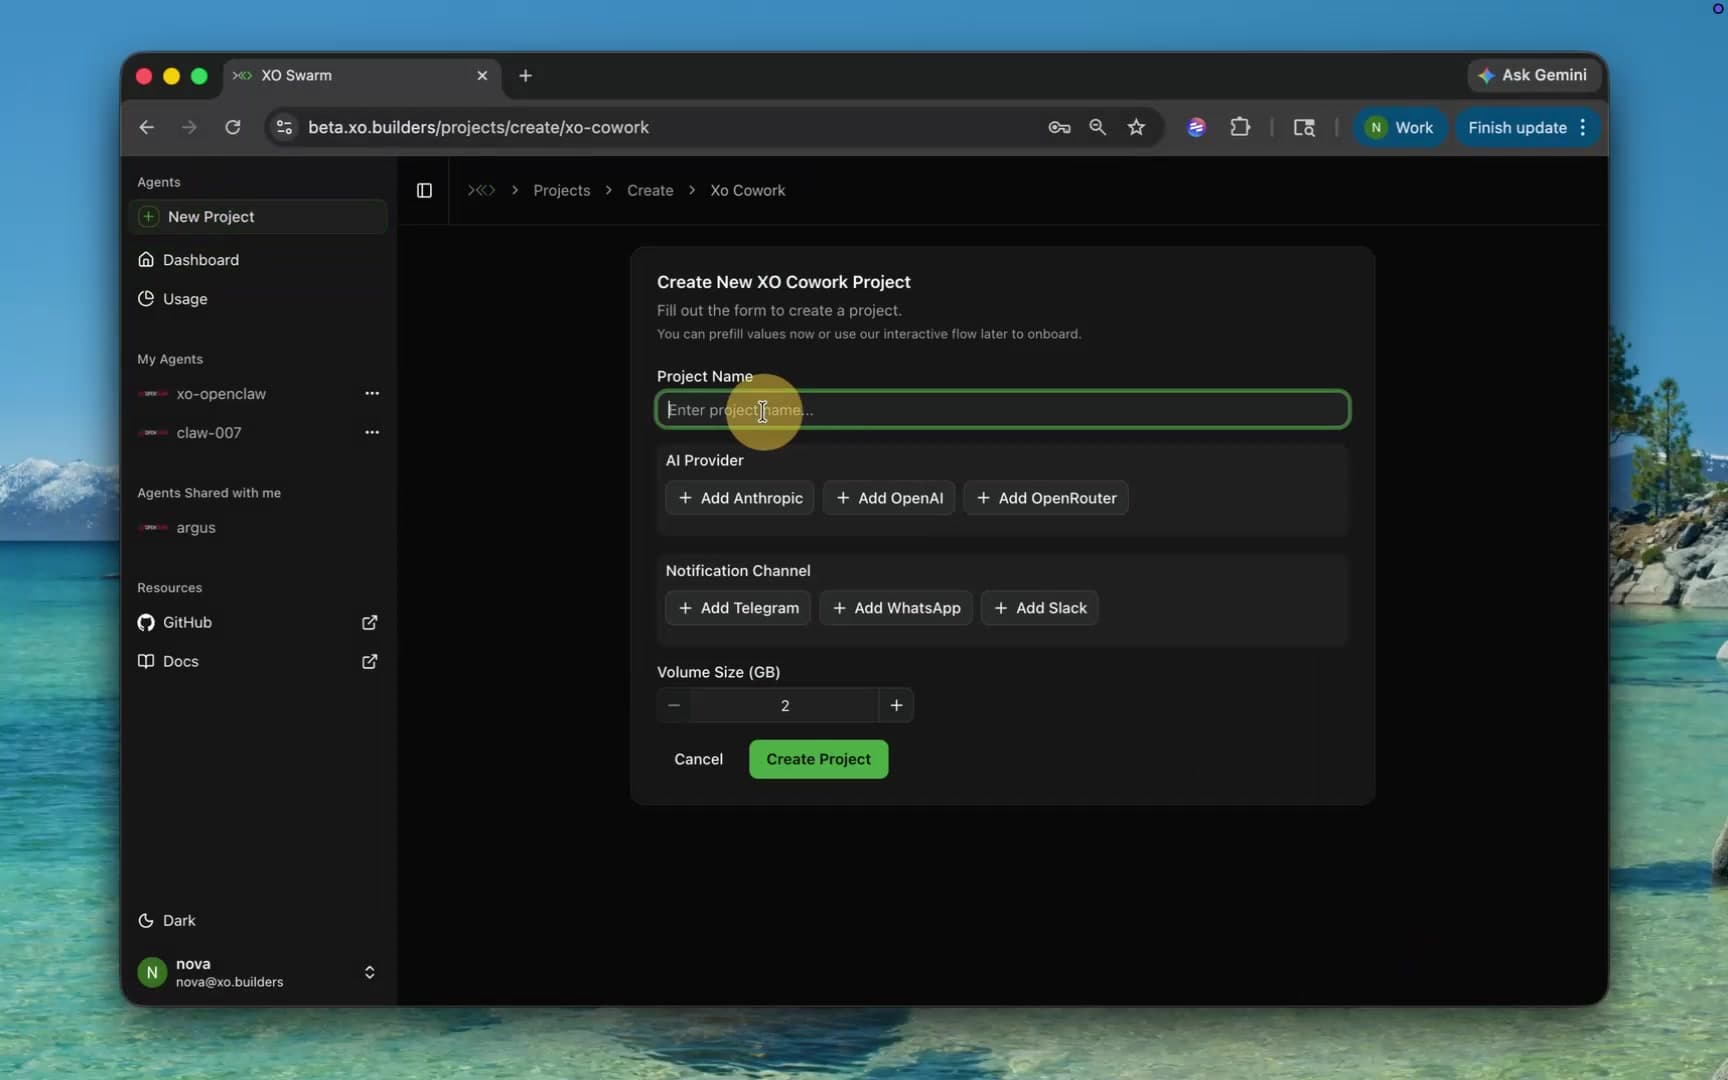Click GitHub external link icon

(369, 623)
